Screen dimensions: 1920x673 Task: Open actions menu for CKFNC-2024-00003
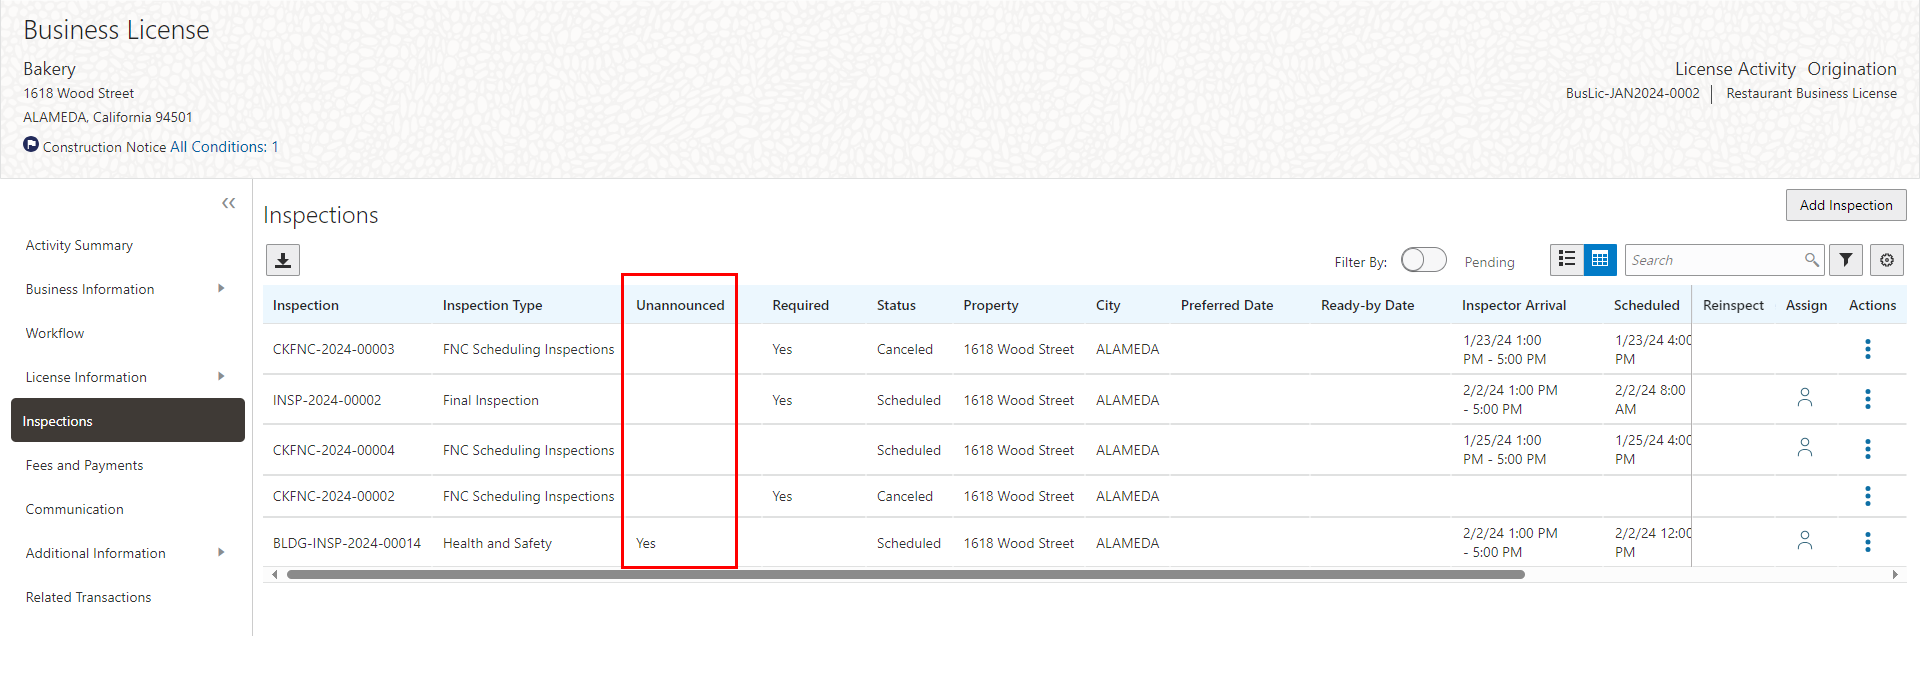(1867, 349)
